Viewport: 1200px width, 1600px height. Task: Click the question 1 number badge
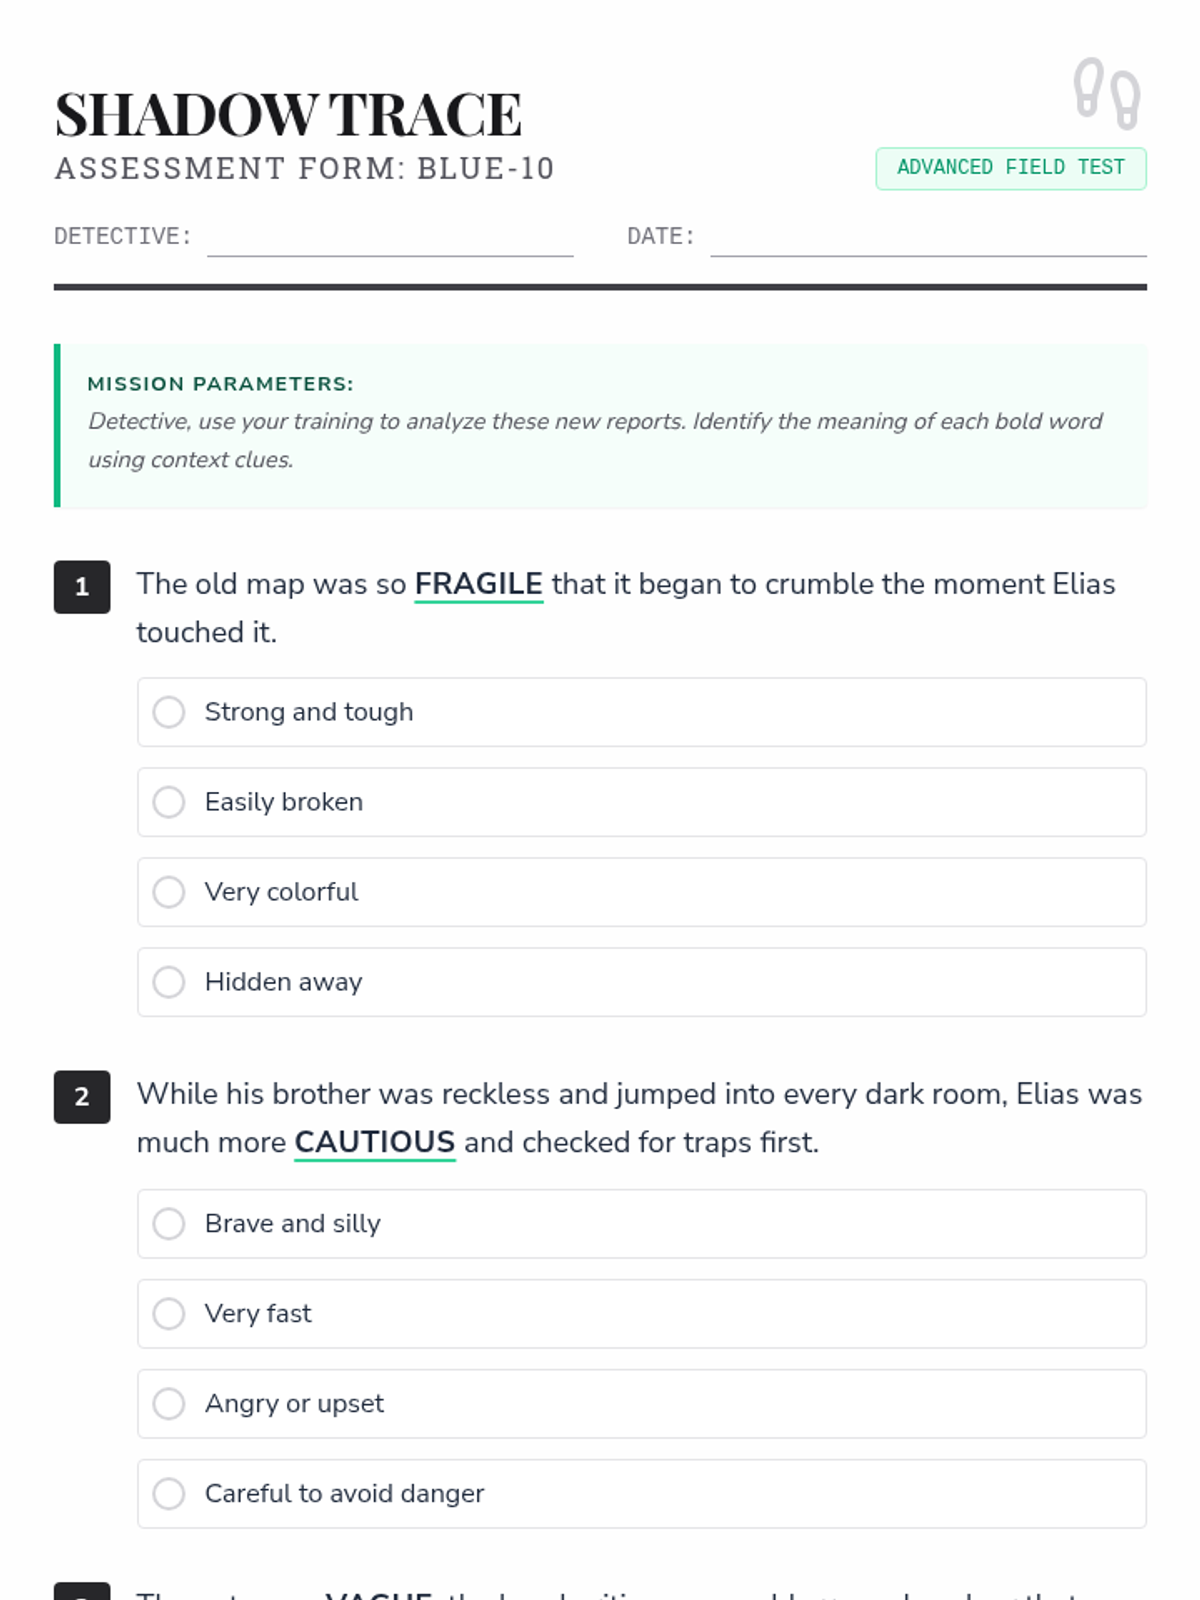tap(82, 587)
